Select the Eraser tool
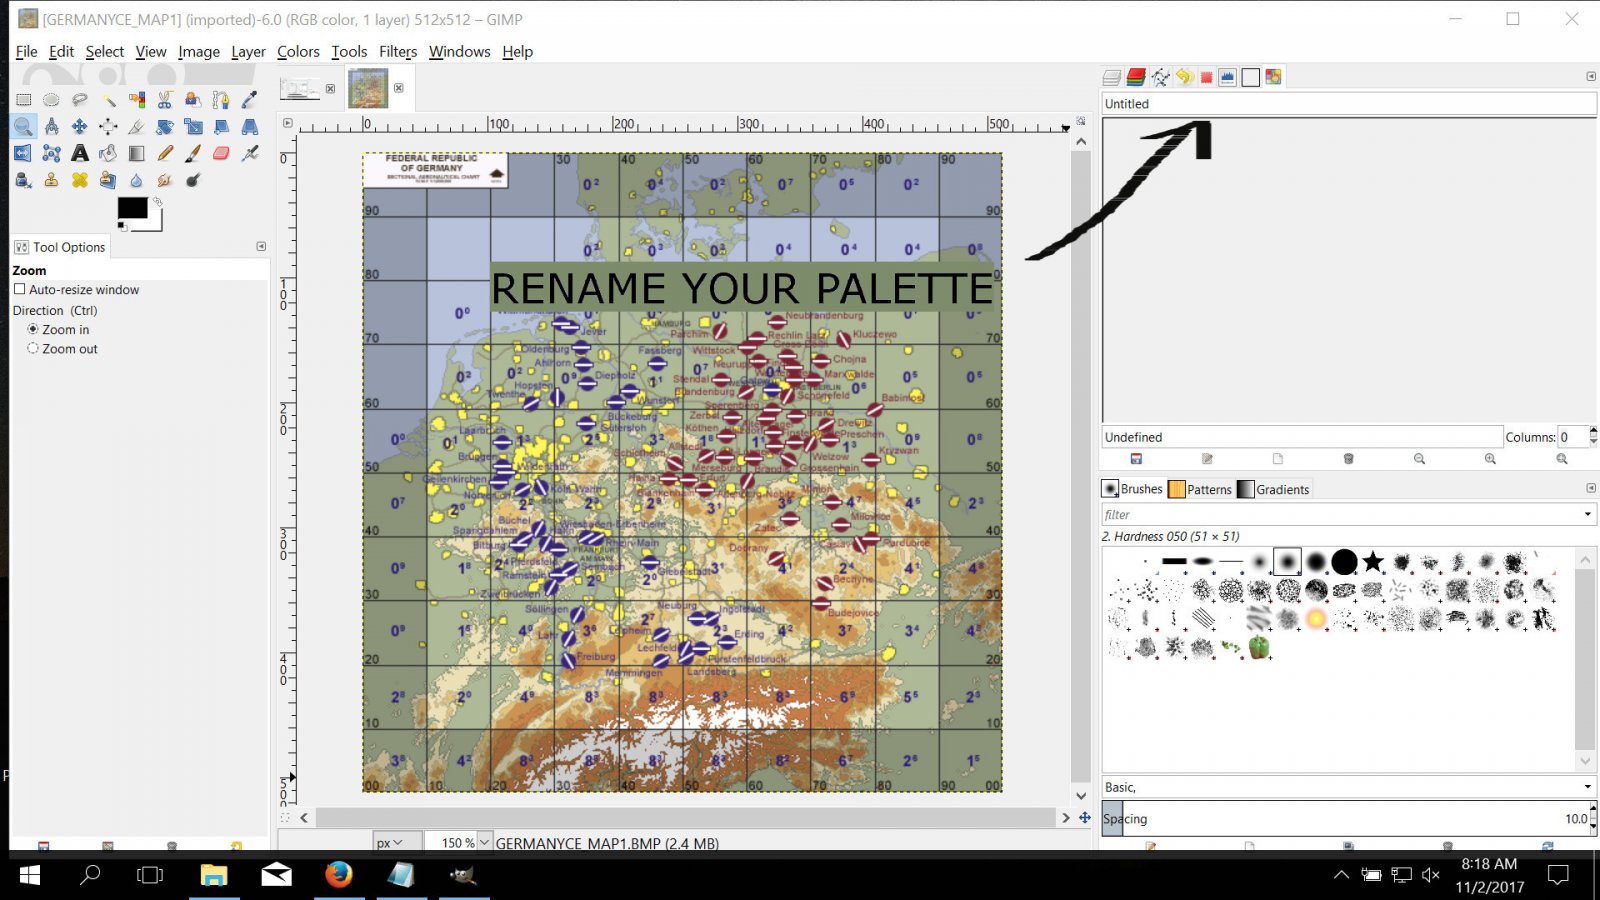 221,153
